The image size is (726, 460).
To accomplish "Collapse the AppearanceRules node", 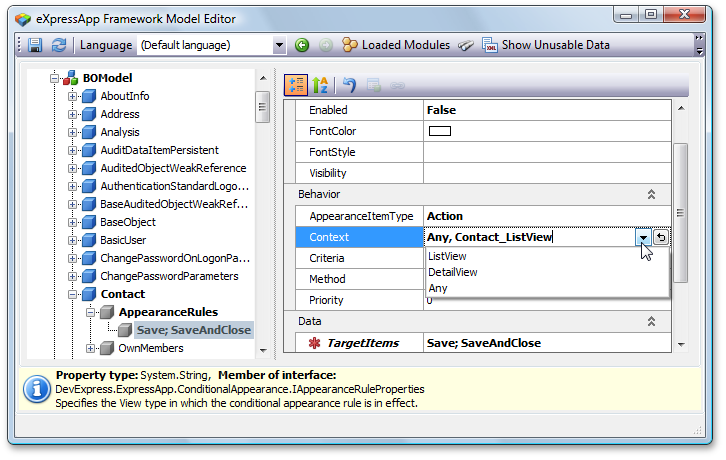I will tap(90, 312).
